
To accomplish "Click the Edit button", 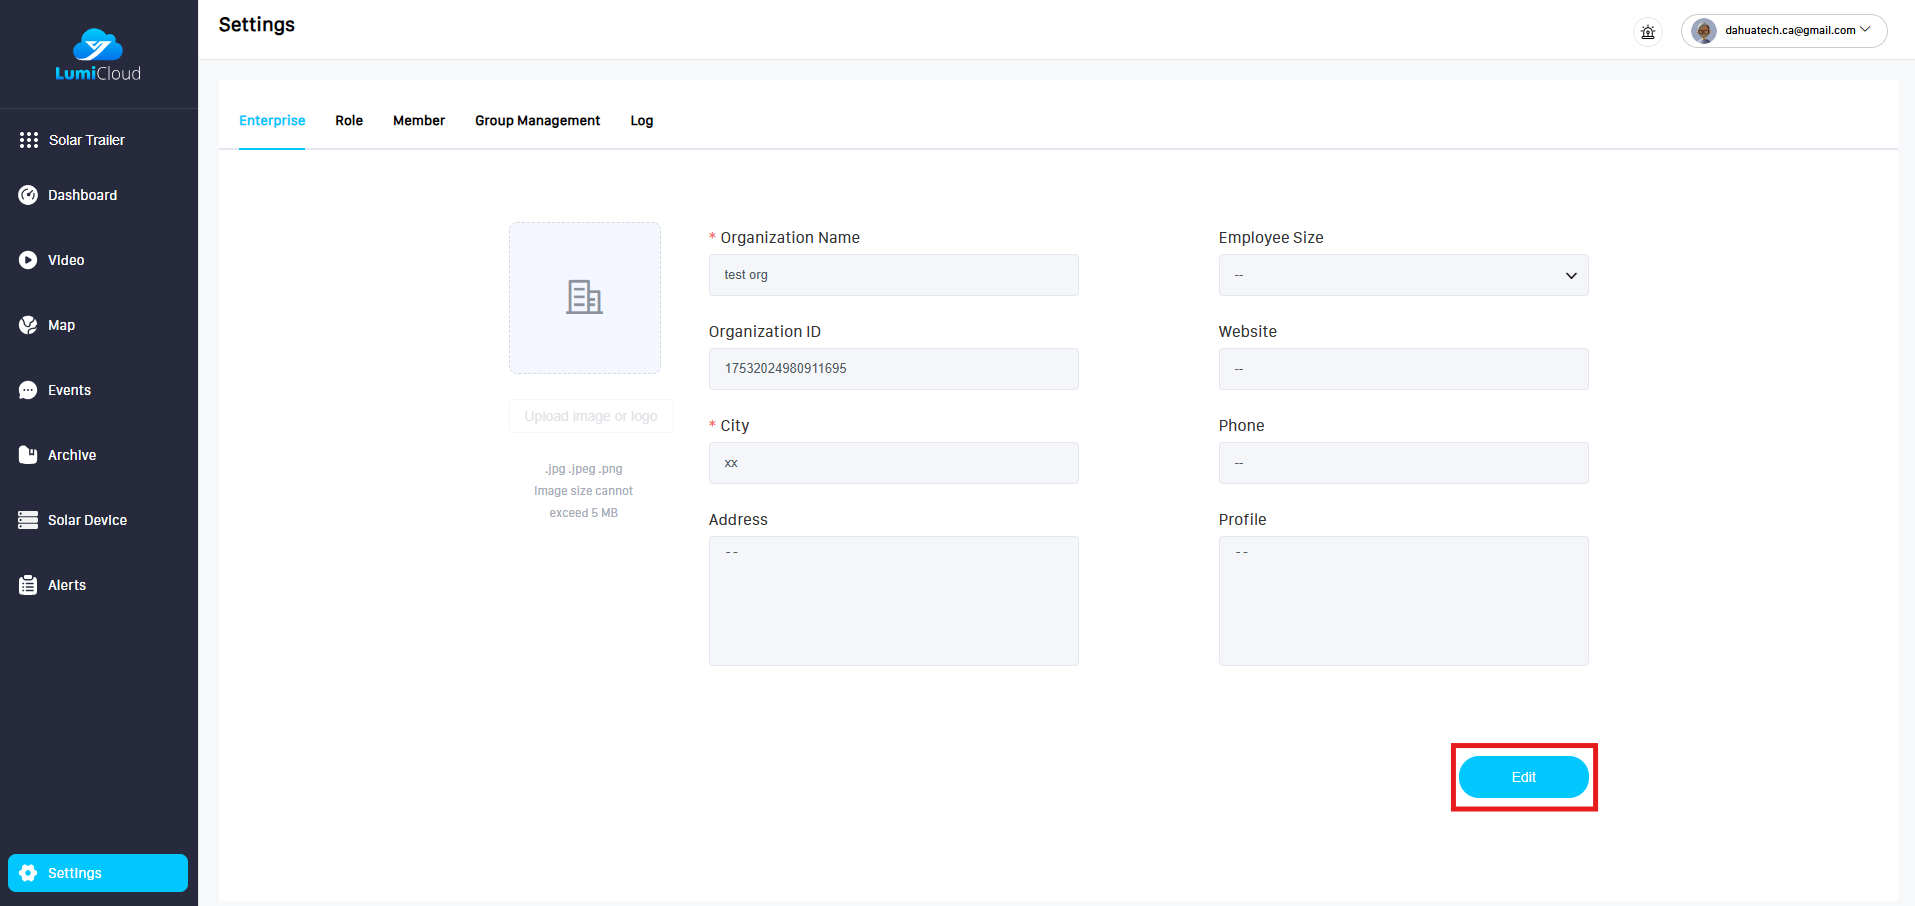I will click(1523, 777).
